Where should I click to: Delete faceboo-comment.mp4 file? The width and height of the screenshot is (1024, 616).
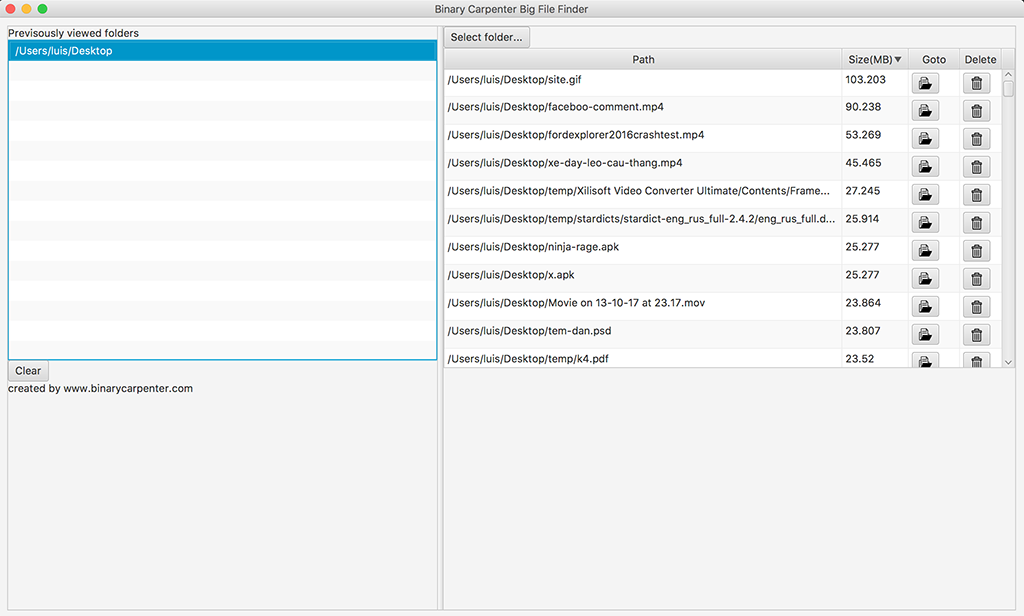976,111
